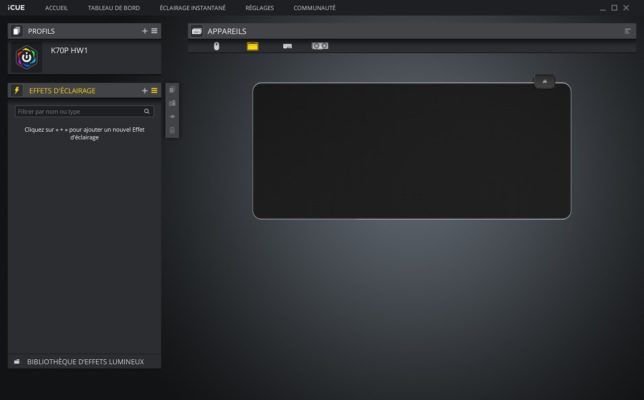Select the mouse device icon
Image resolution: width=644 pixels, height=400 pixels.
[216, 46]
